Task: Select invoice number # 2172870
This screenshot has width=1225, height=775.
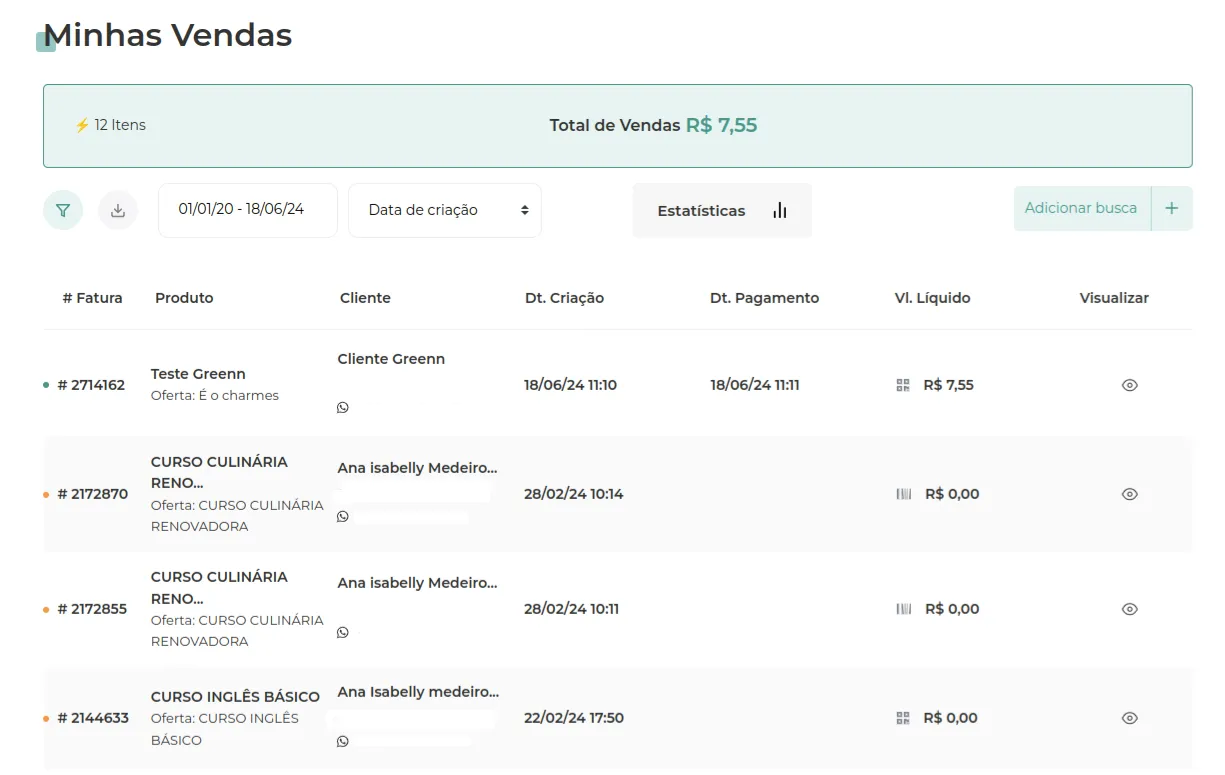Action: coord(92,494)
